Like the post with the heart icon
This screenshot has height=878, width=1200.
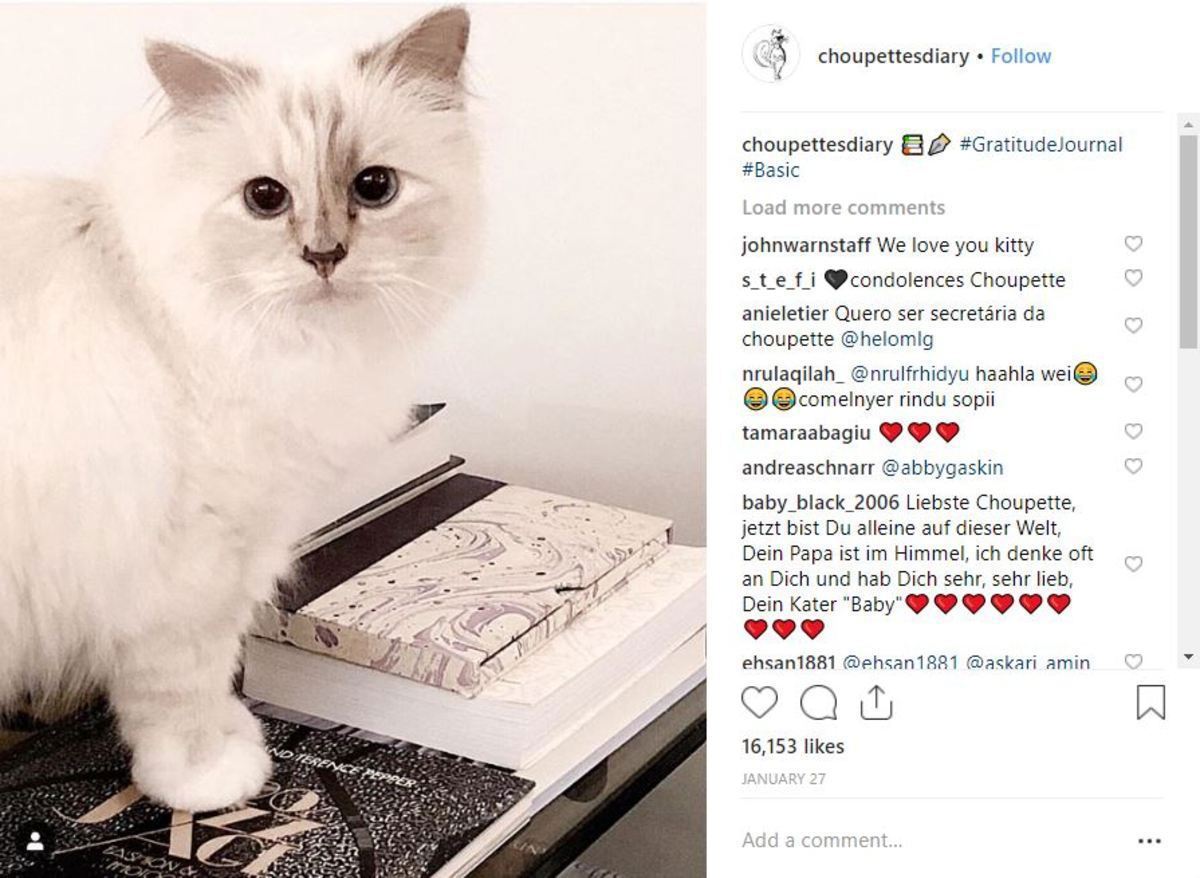tap(760, 703)
